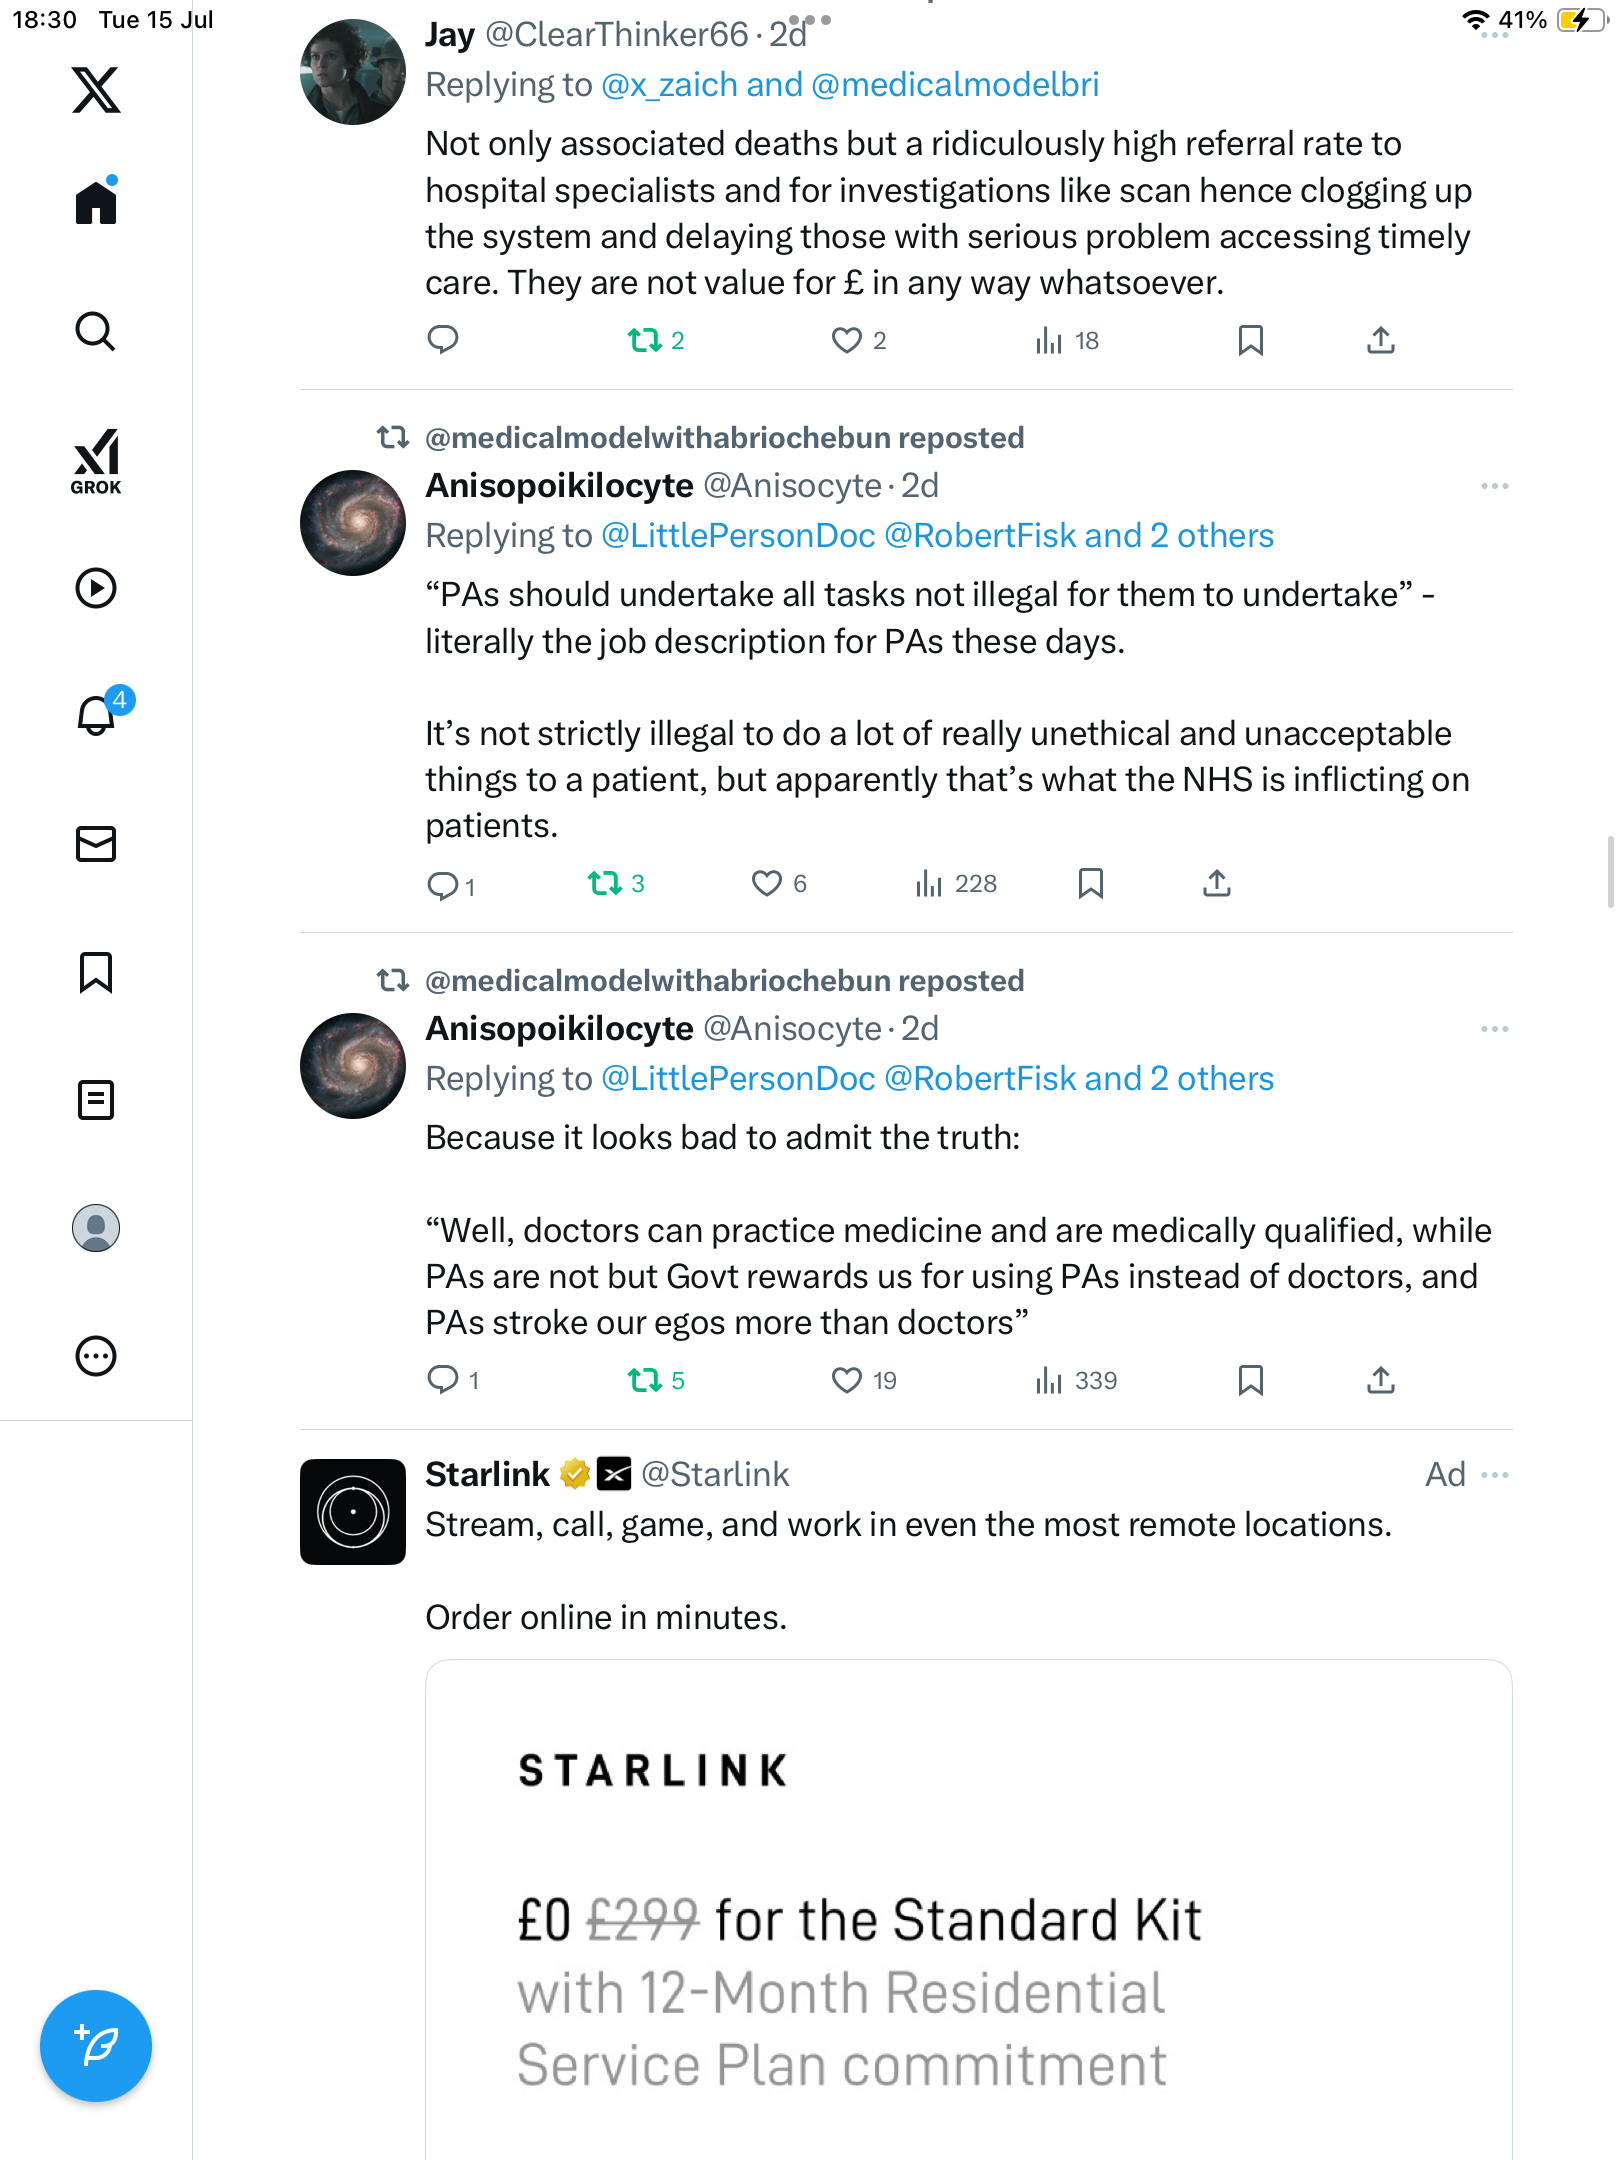Open the Video play icon in sidebar
1620x2160 pixels.
click(96, 588)
